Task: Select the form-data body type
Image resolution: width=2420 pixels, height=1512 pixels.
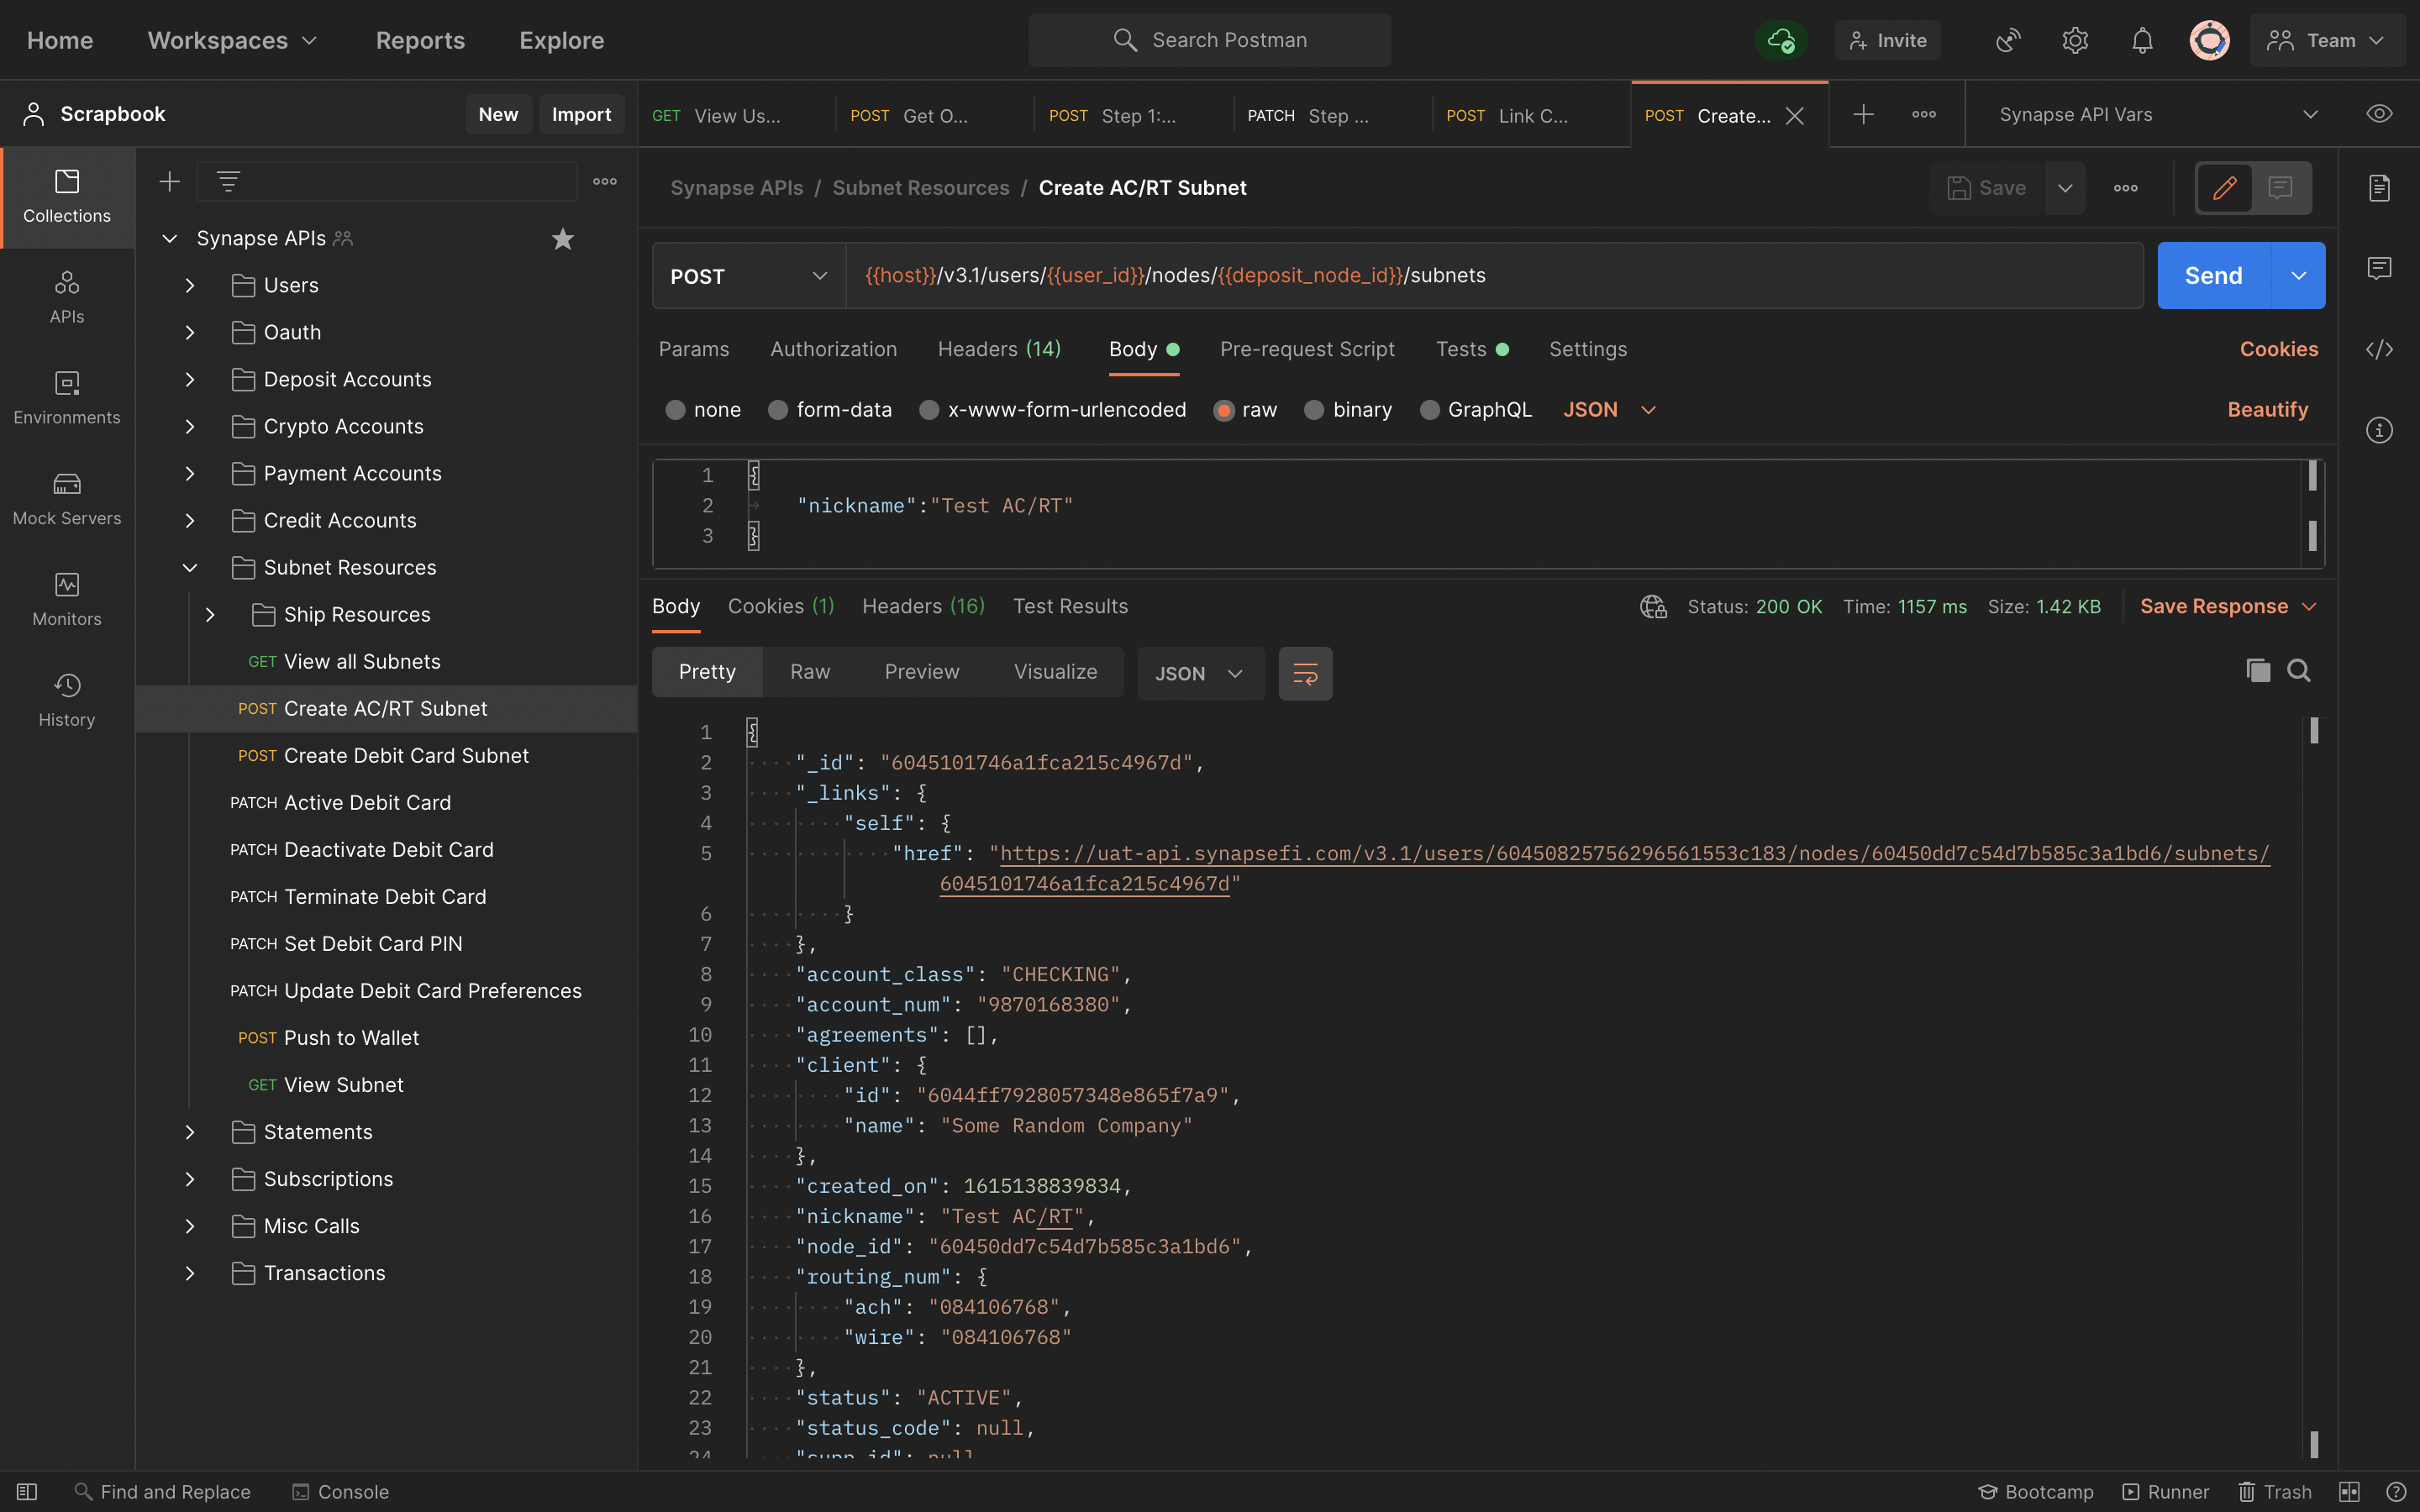Action: (778, 410)
